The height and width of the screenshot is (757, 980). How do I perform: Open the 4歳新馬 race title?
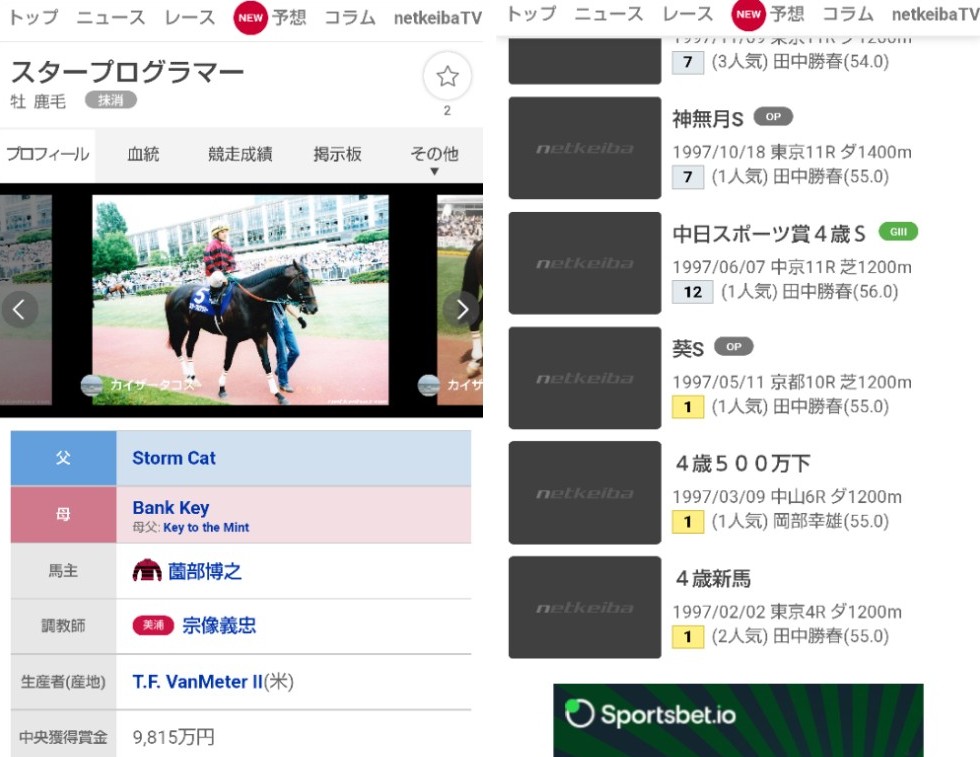point(713,578)
